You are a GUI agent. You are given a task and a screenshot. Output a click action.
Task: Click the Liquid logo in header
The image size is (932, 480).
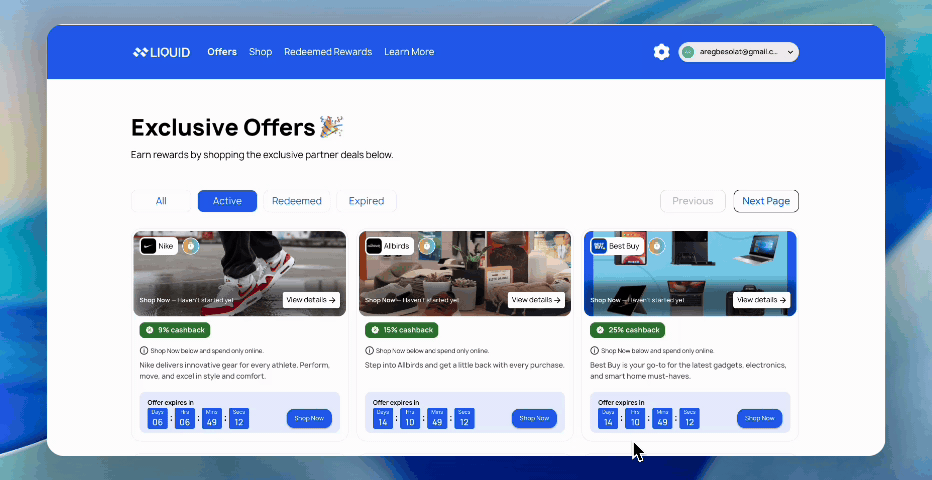[x=161, y=52]
